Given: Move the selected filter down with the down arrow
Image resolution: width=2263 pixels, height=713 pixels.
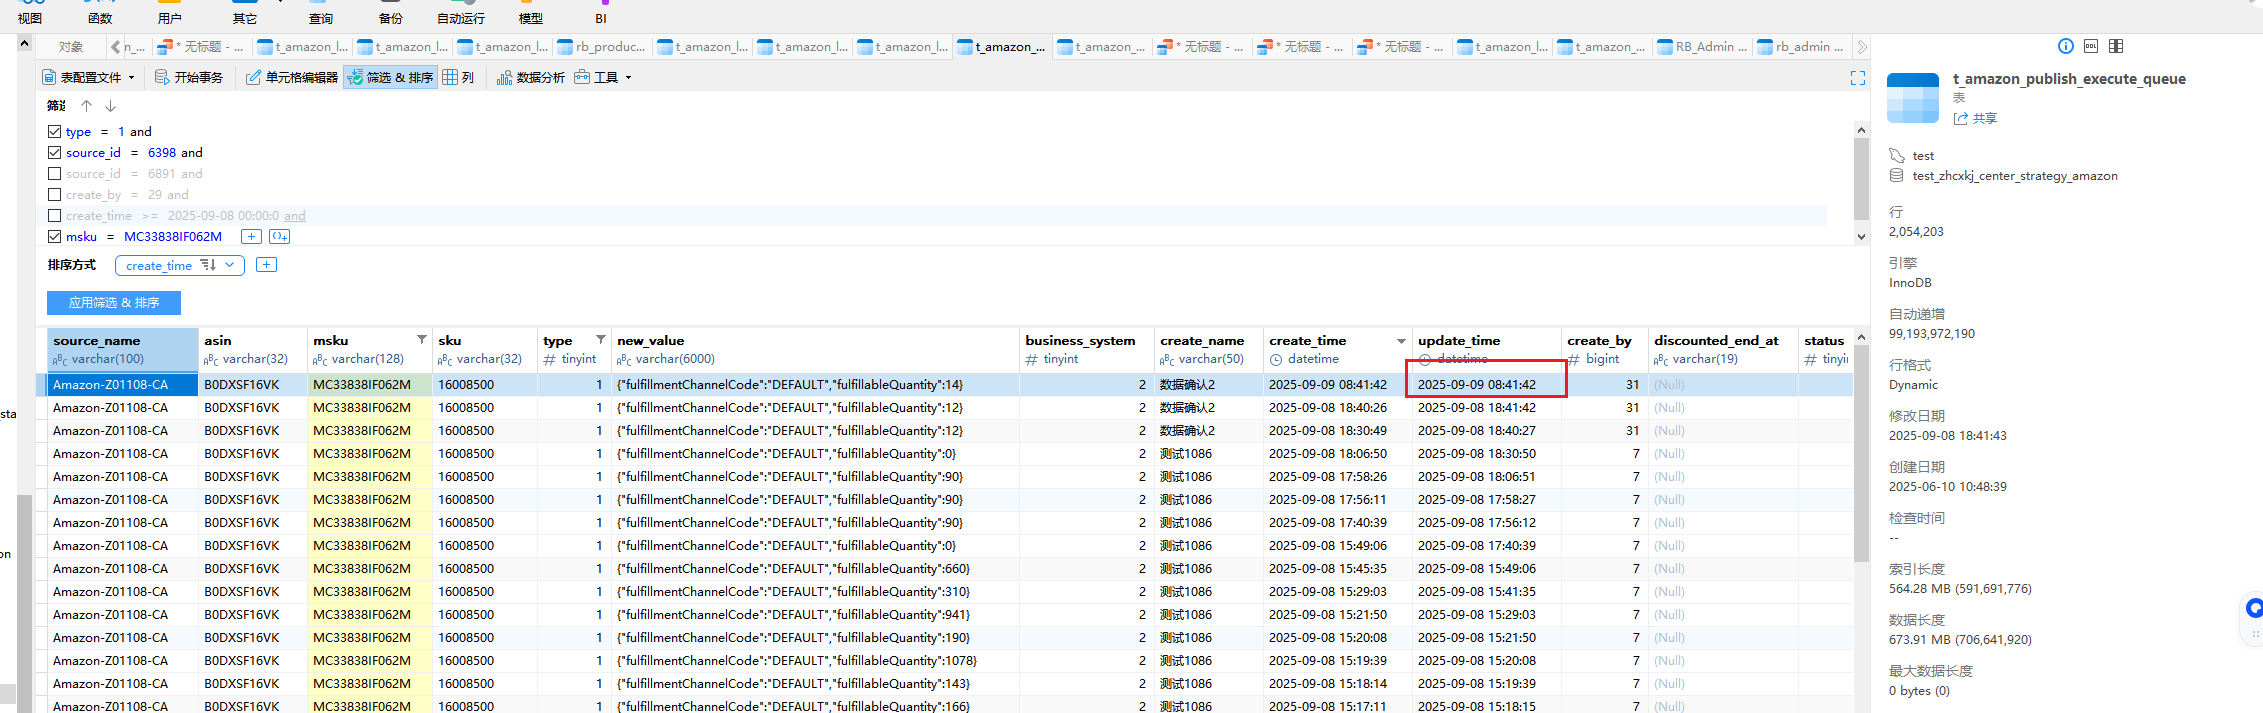Looking at the screenshot, I should coord(111,105).
